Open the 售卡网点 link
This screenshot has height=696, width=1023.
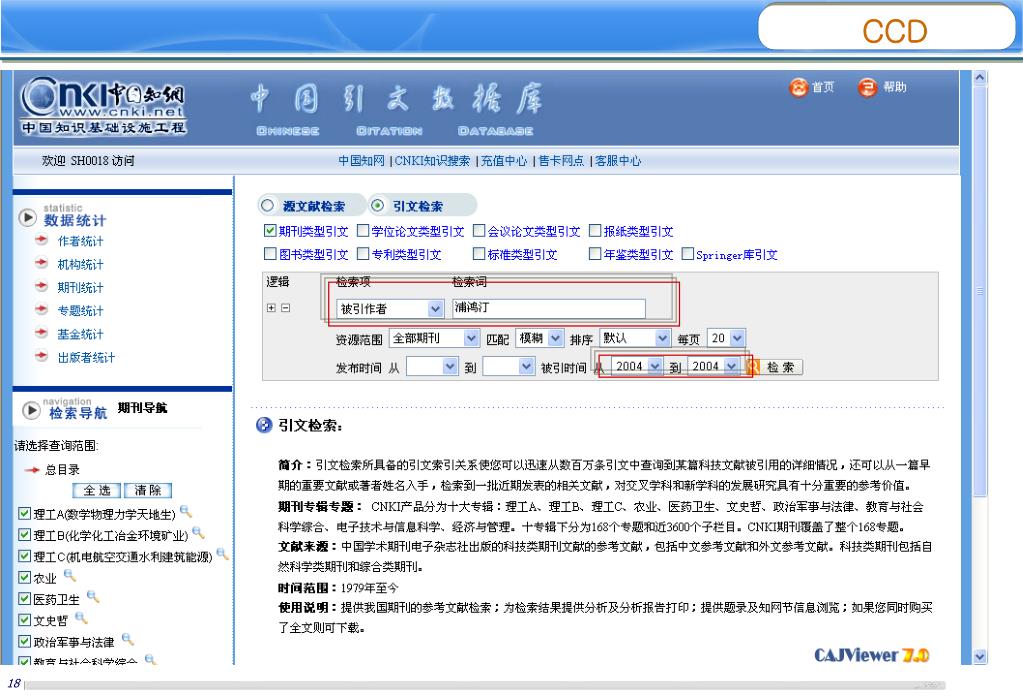point(561,160)
